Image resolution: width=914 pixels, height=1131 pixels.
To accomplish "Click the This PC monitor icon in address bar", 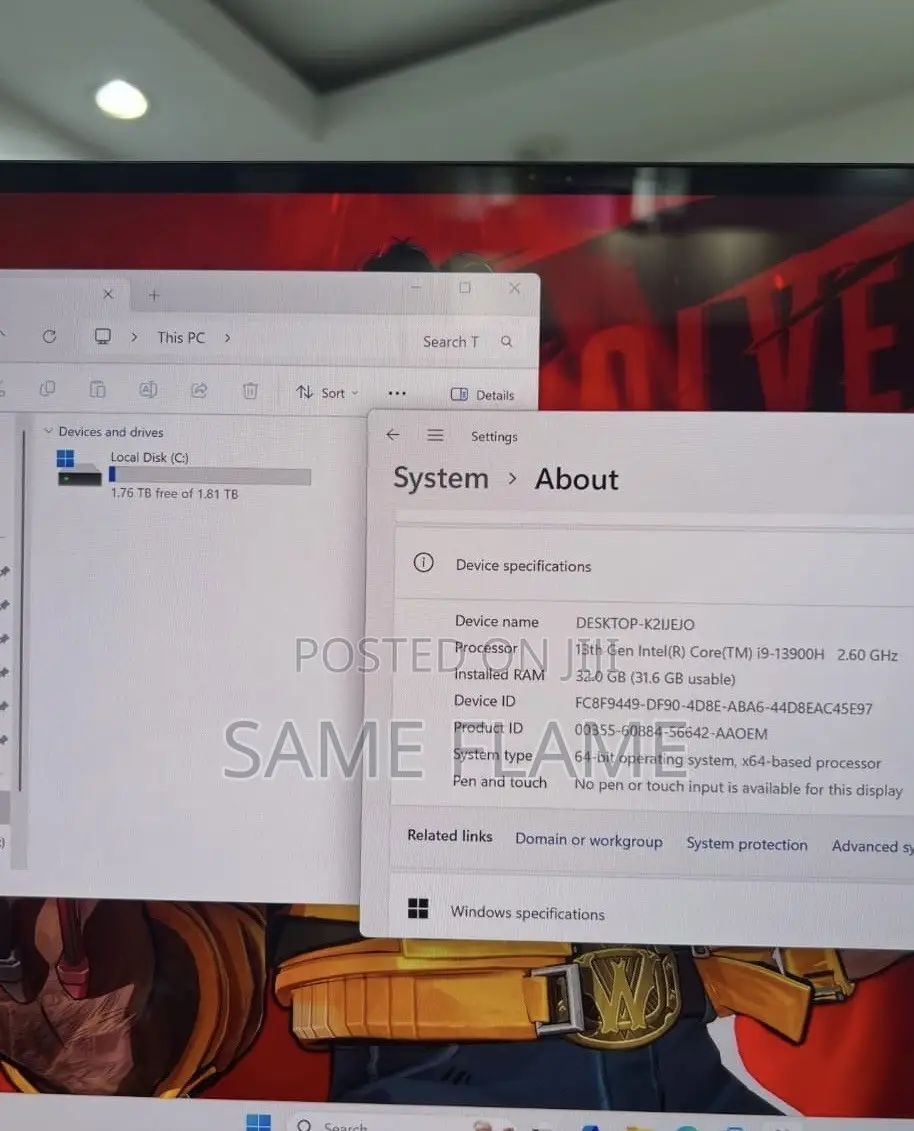I will click(x=102, y=337).
